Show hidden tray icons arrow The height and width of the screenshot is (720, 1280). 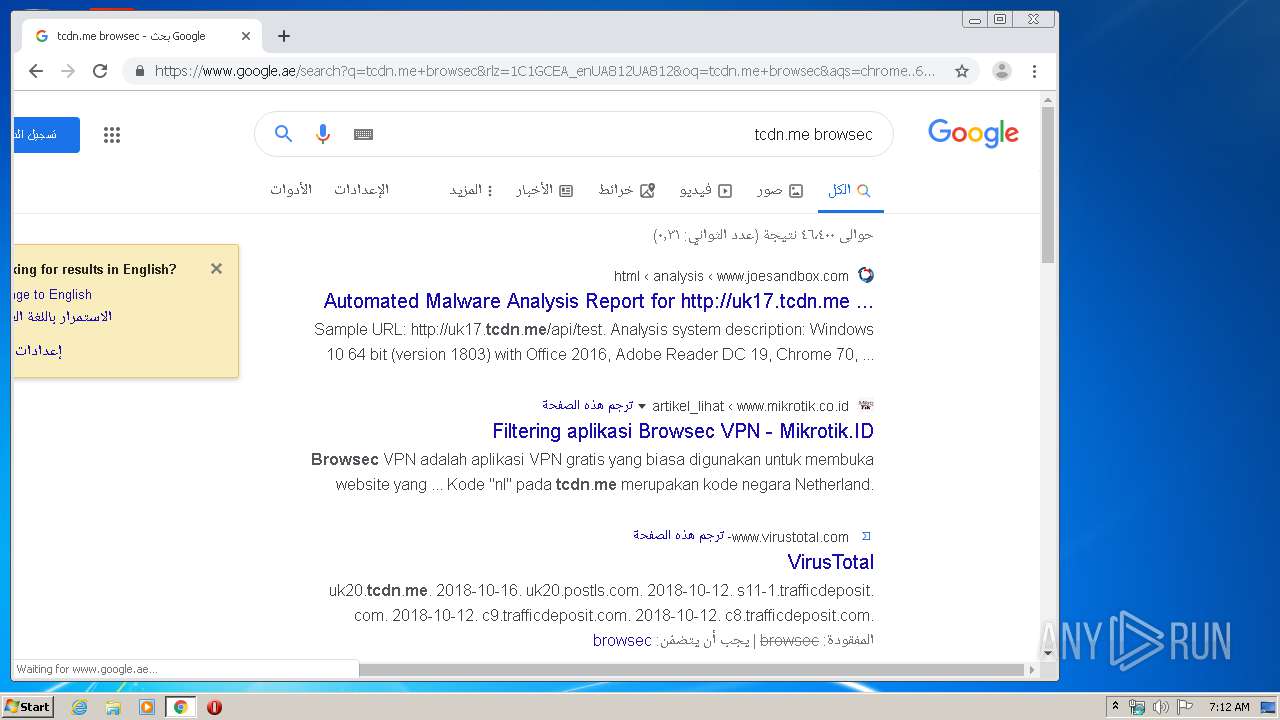(1115, 707)
